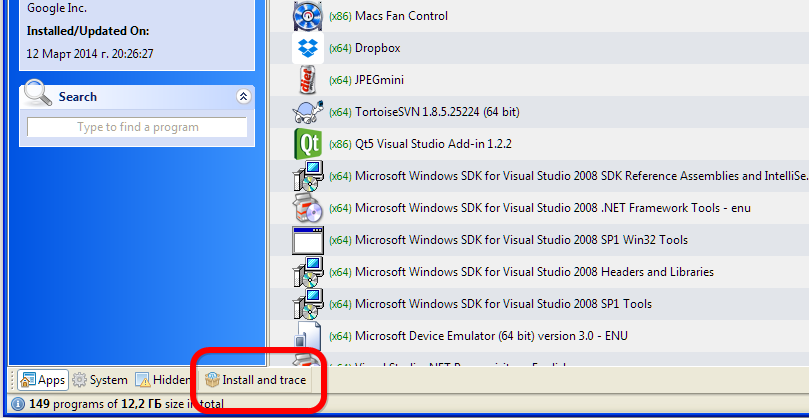Collapse the Search panel
Viewport: 809px width, 418px height.
pyautogui.click(x=243, y=97)
